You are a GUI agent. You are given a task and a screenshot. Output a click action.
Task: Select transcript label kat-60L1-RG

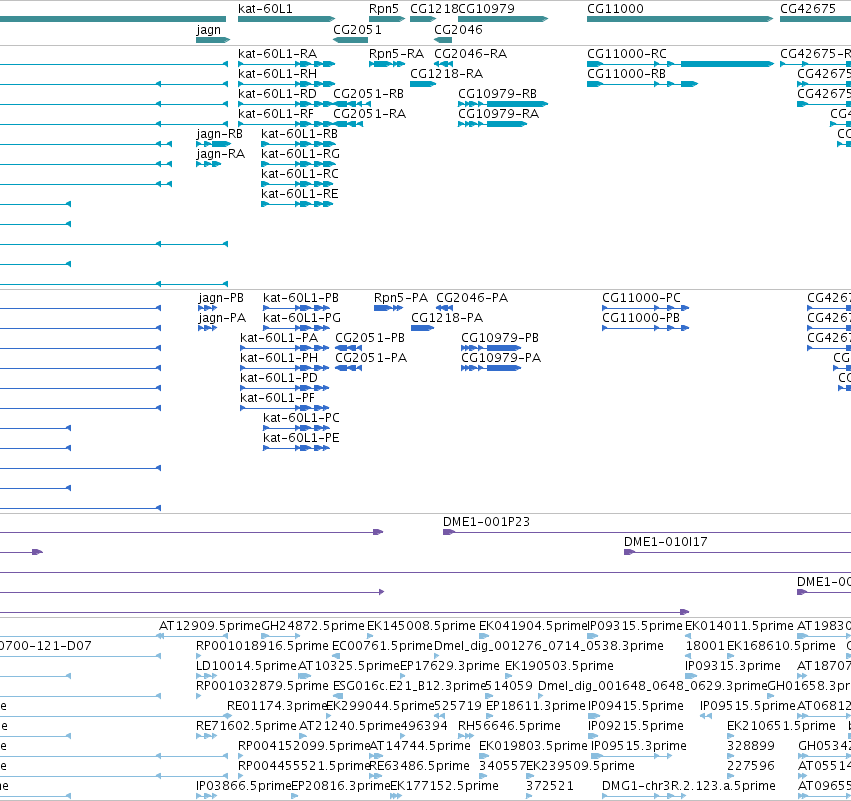coord(301,154)
